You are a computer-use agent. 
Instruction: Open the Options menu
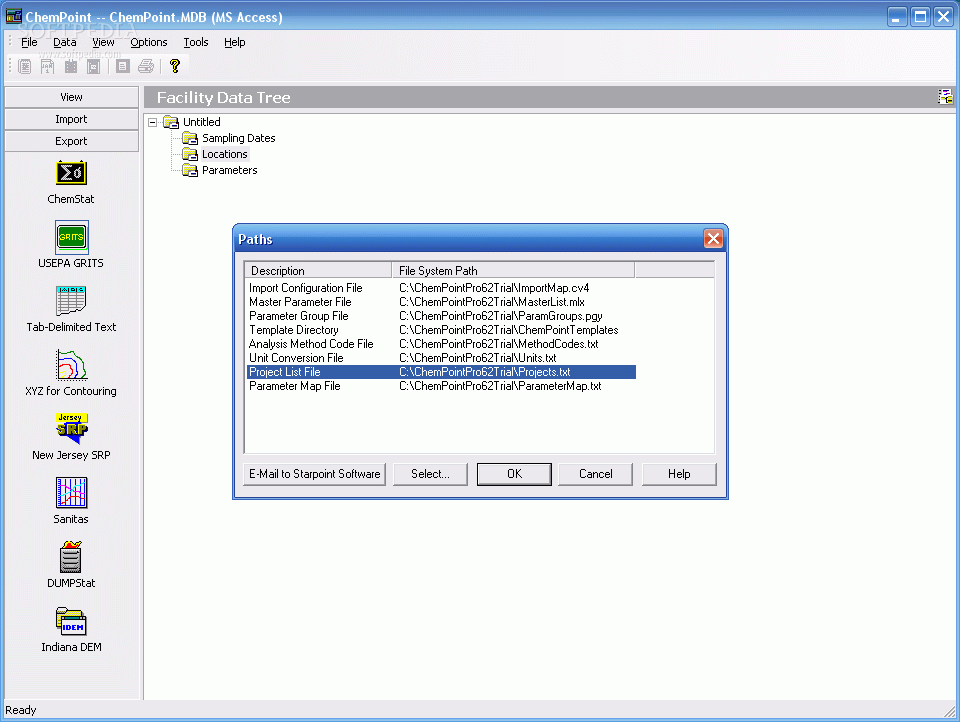[149, 42]
